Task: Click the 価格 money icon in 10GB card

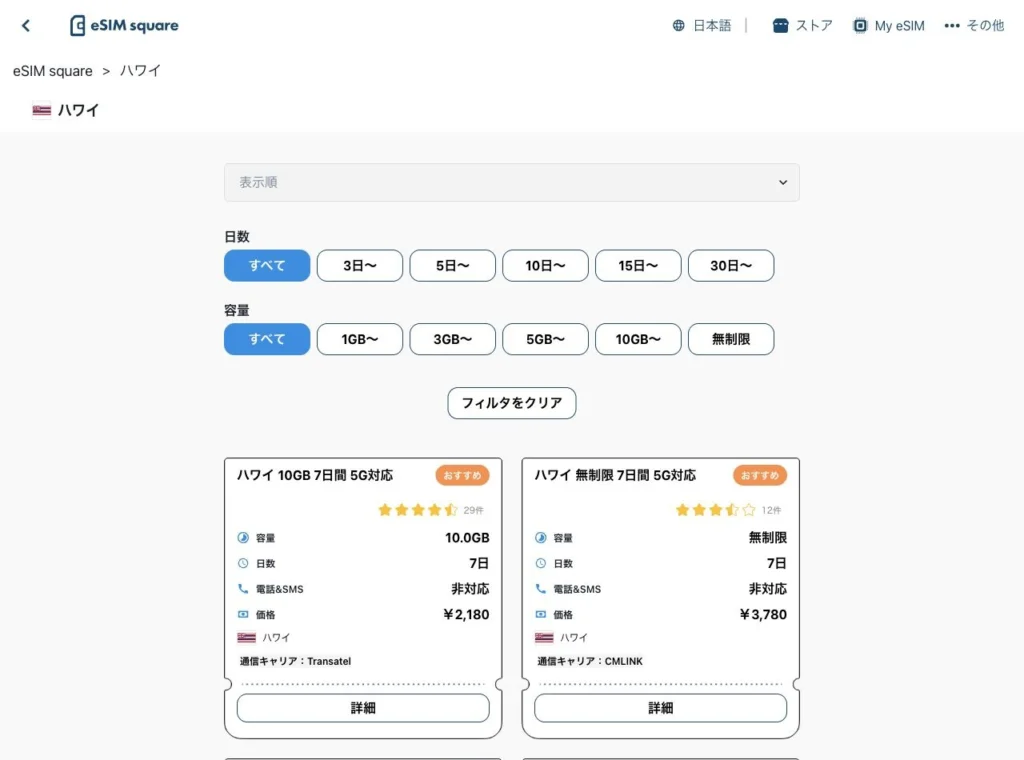Action: pos(243,614)
